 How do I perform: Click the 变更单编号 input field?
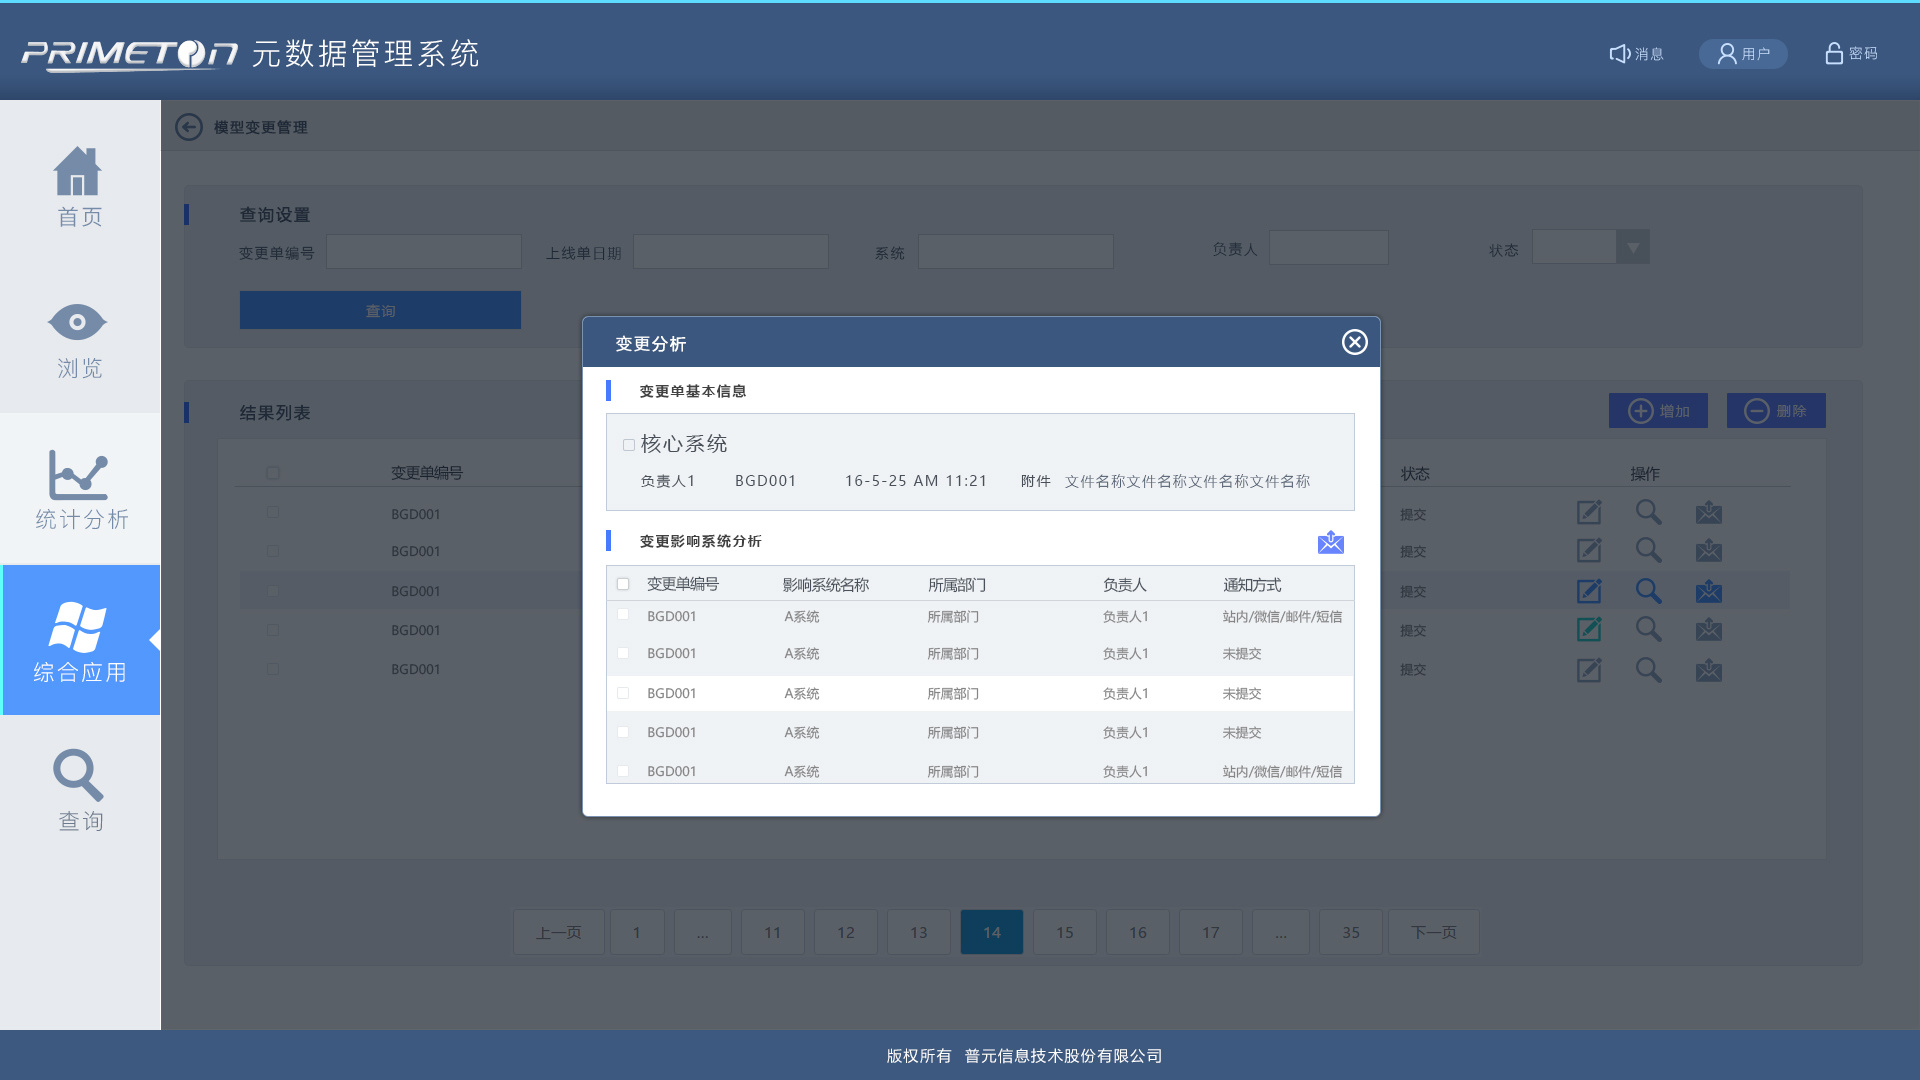(423, 252)
